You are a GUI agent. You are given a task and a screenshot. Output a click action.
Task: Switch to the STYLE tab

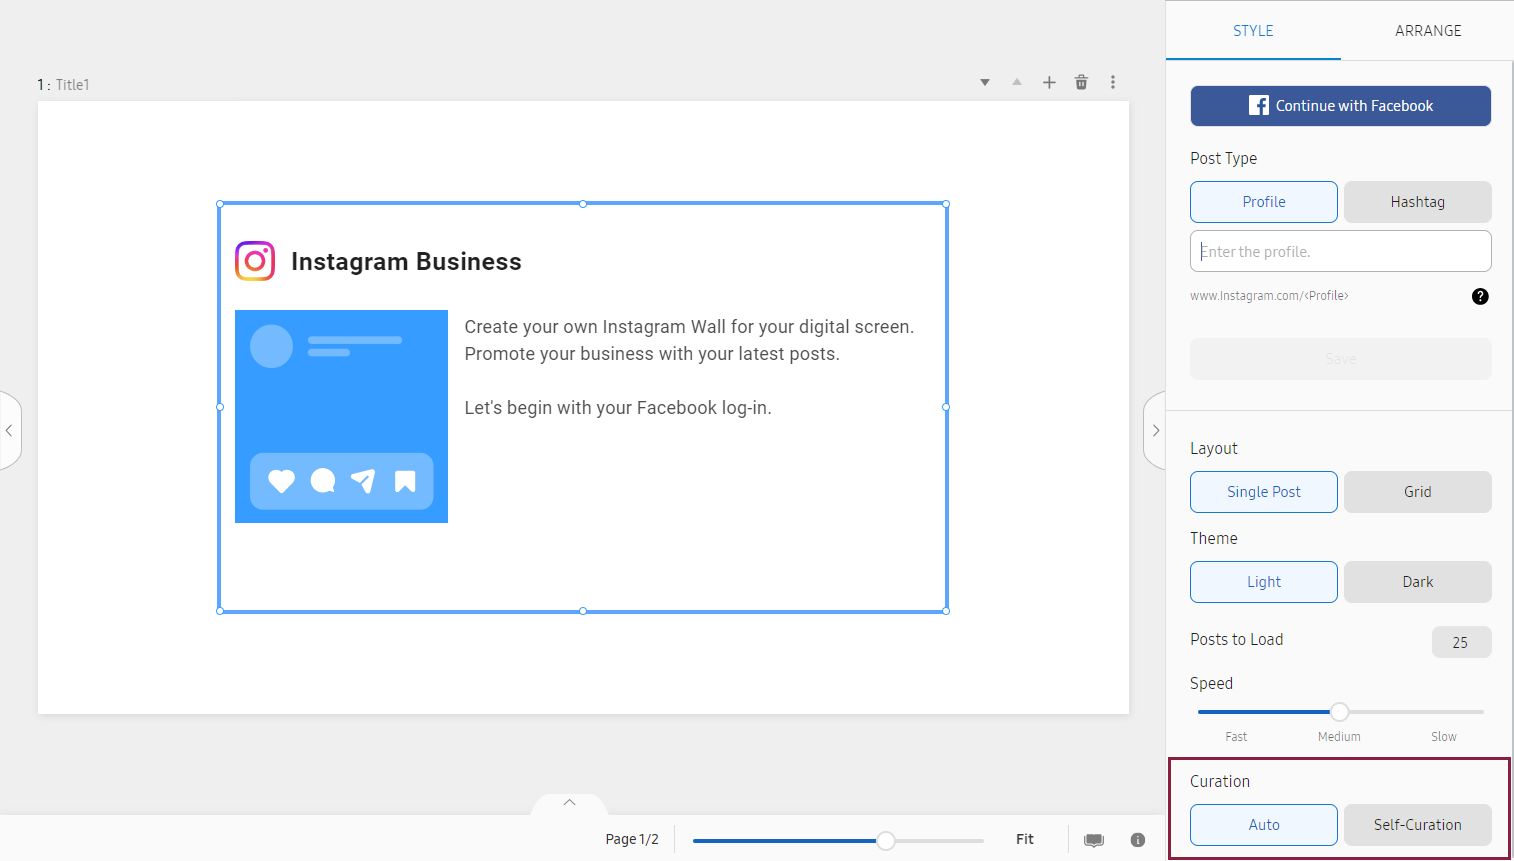coord(1253,31)
